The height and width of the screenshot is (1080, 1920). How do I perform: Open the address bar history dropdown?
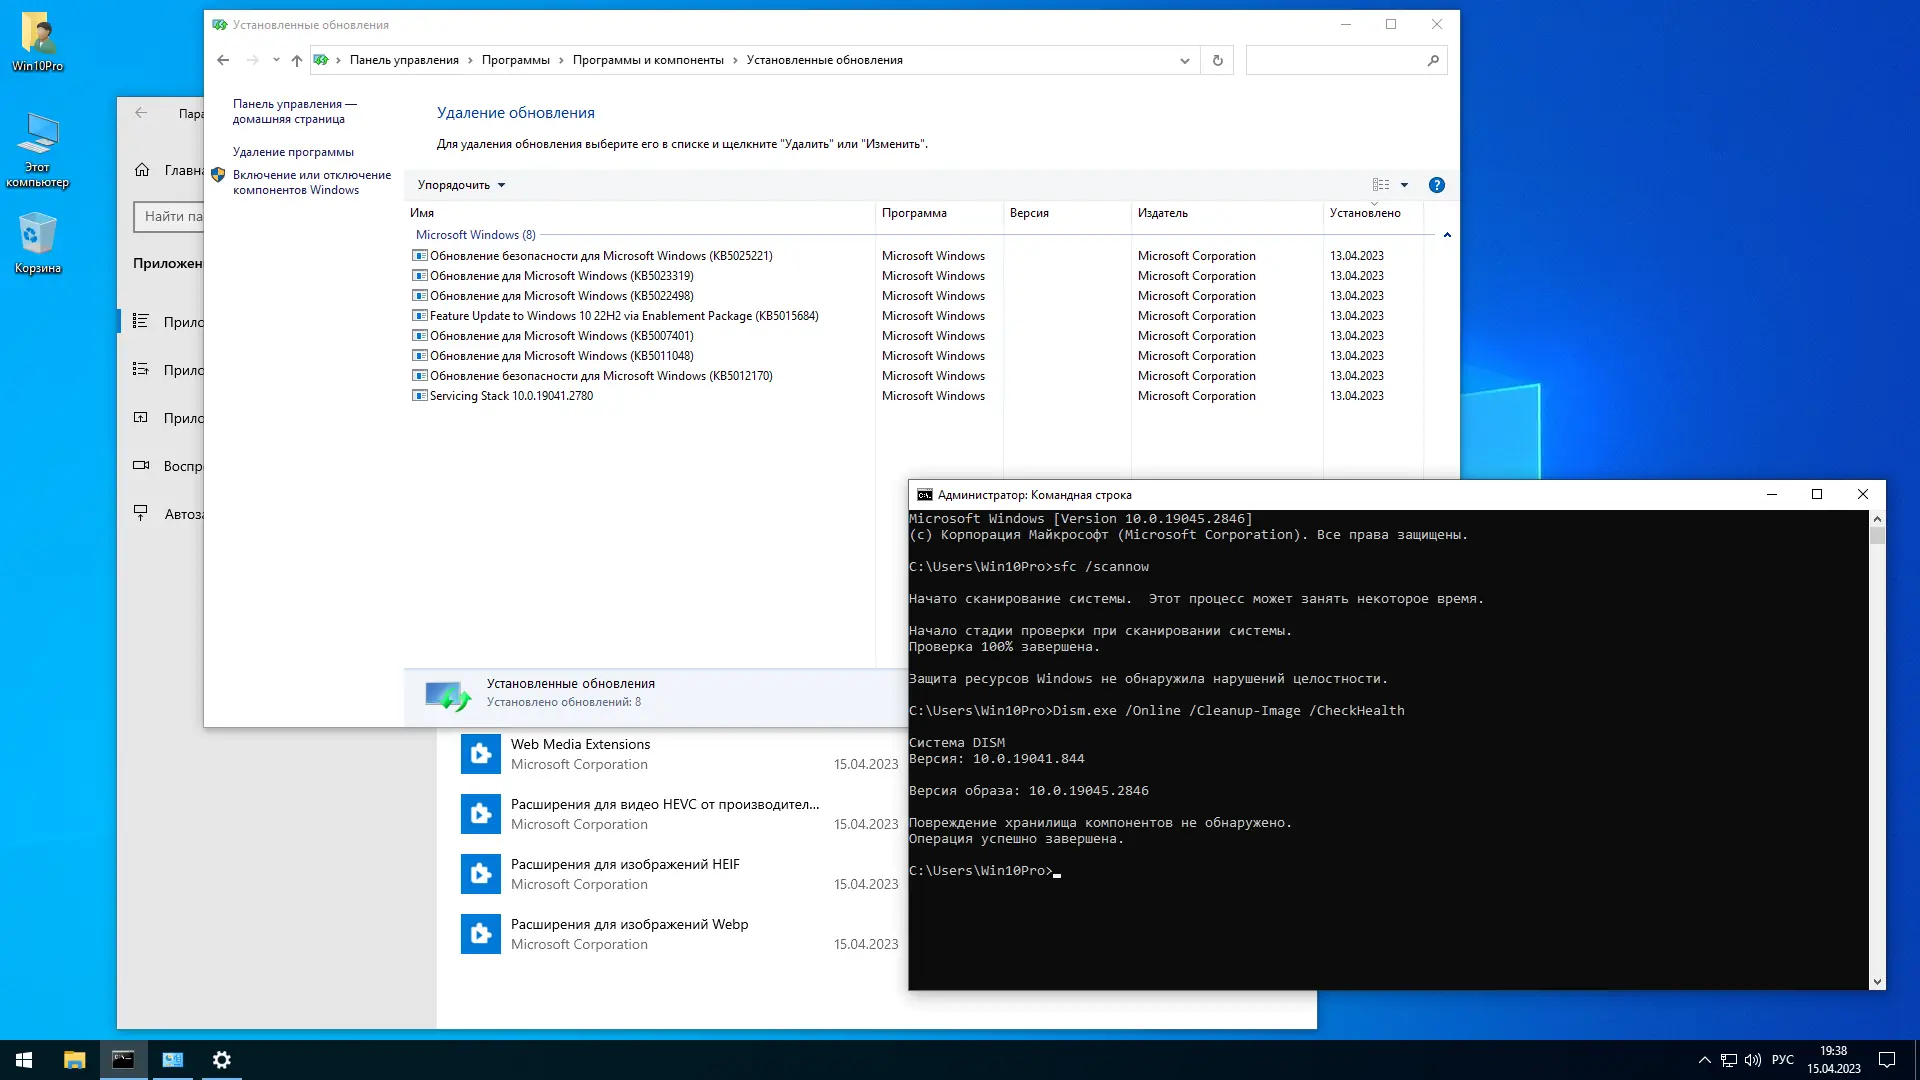click(1185, 60)
